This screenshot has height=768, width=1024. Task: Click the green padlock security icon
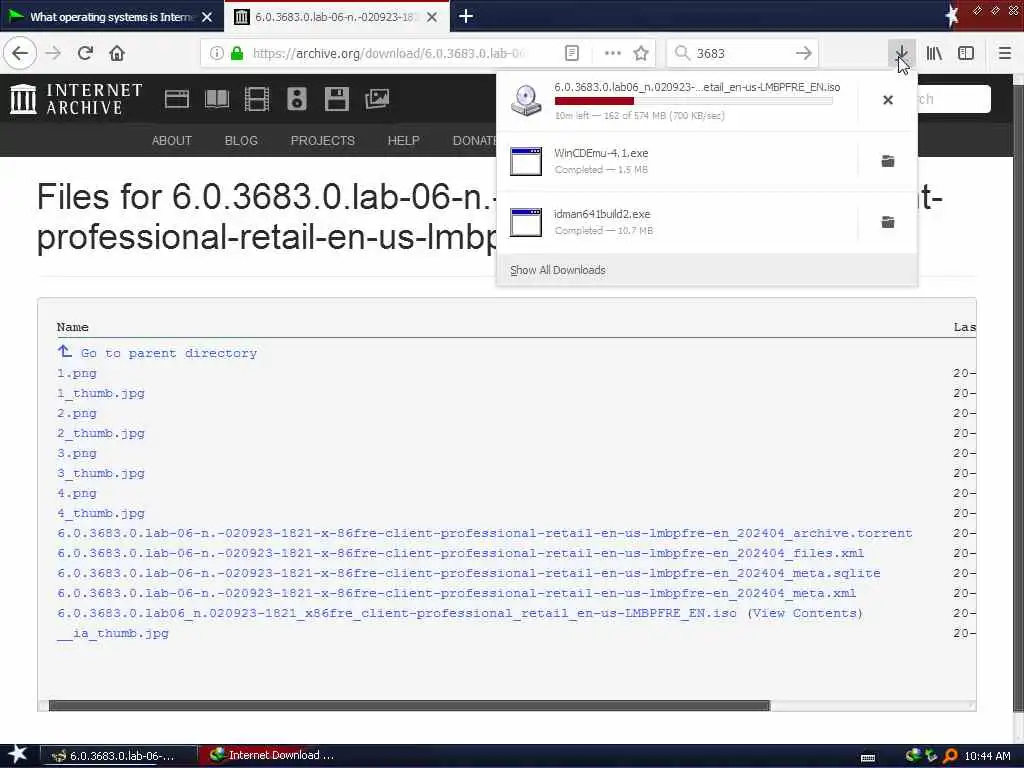237,53
